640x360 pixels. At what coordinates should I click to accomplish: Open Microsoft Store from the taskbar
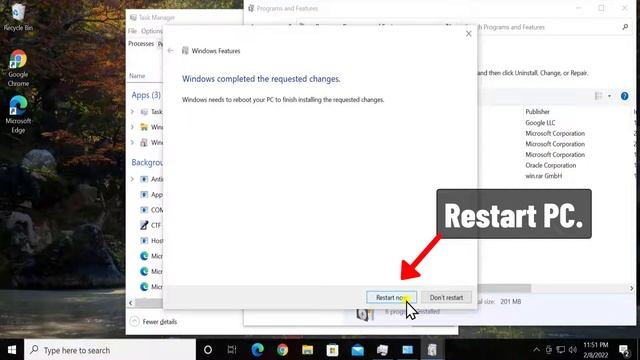pyautogui.click(x=332, y=350)
